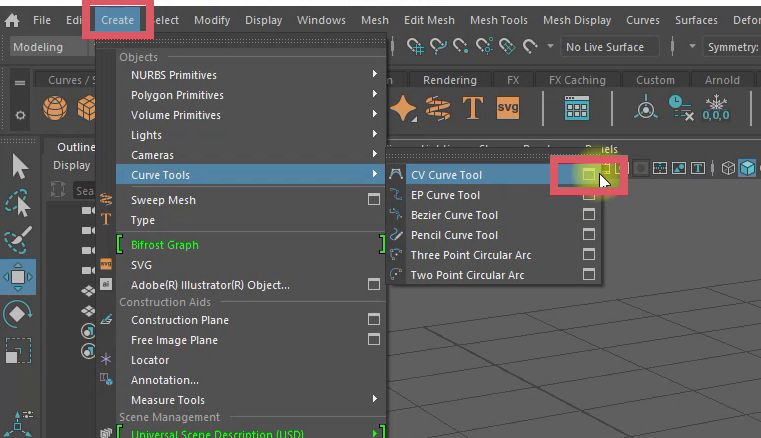
Task: Expand Polygon Primitives submenu
Action: [251, 95]
